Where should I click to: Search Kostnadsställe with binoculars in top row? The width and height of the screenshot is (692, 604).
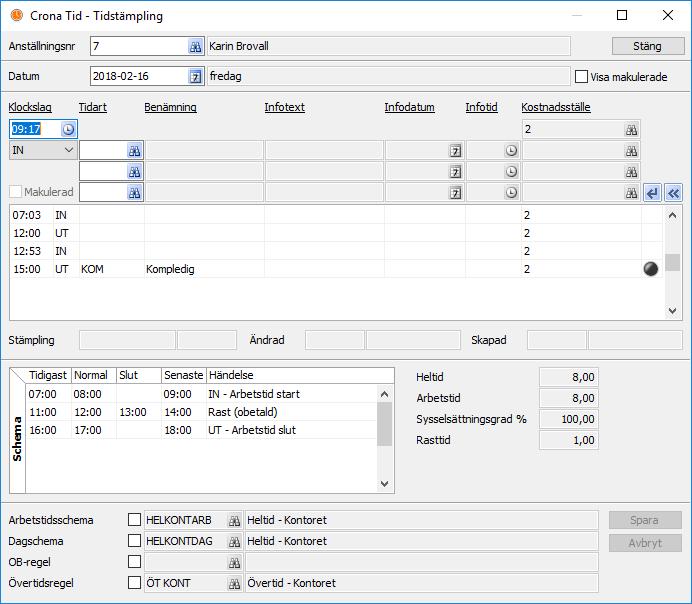[631, 129]
